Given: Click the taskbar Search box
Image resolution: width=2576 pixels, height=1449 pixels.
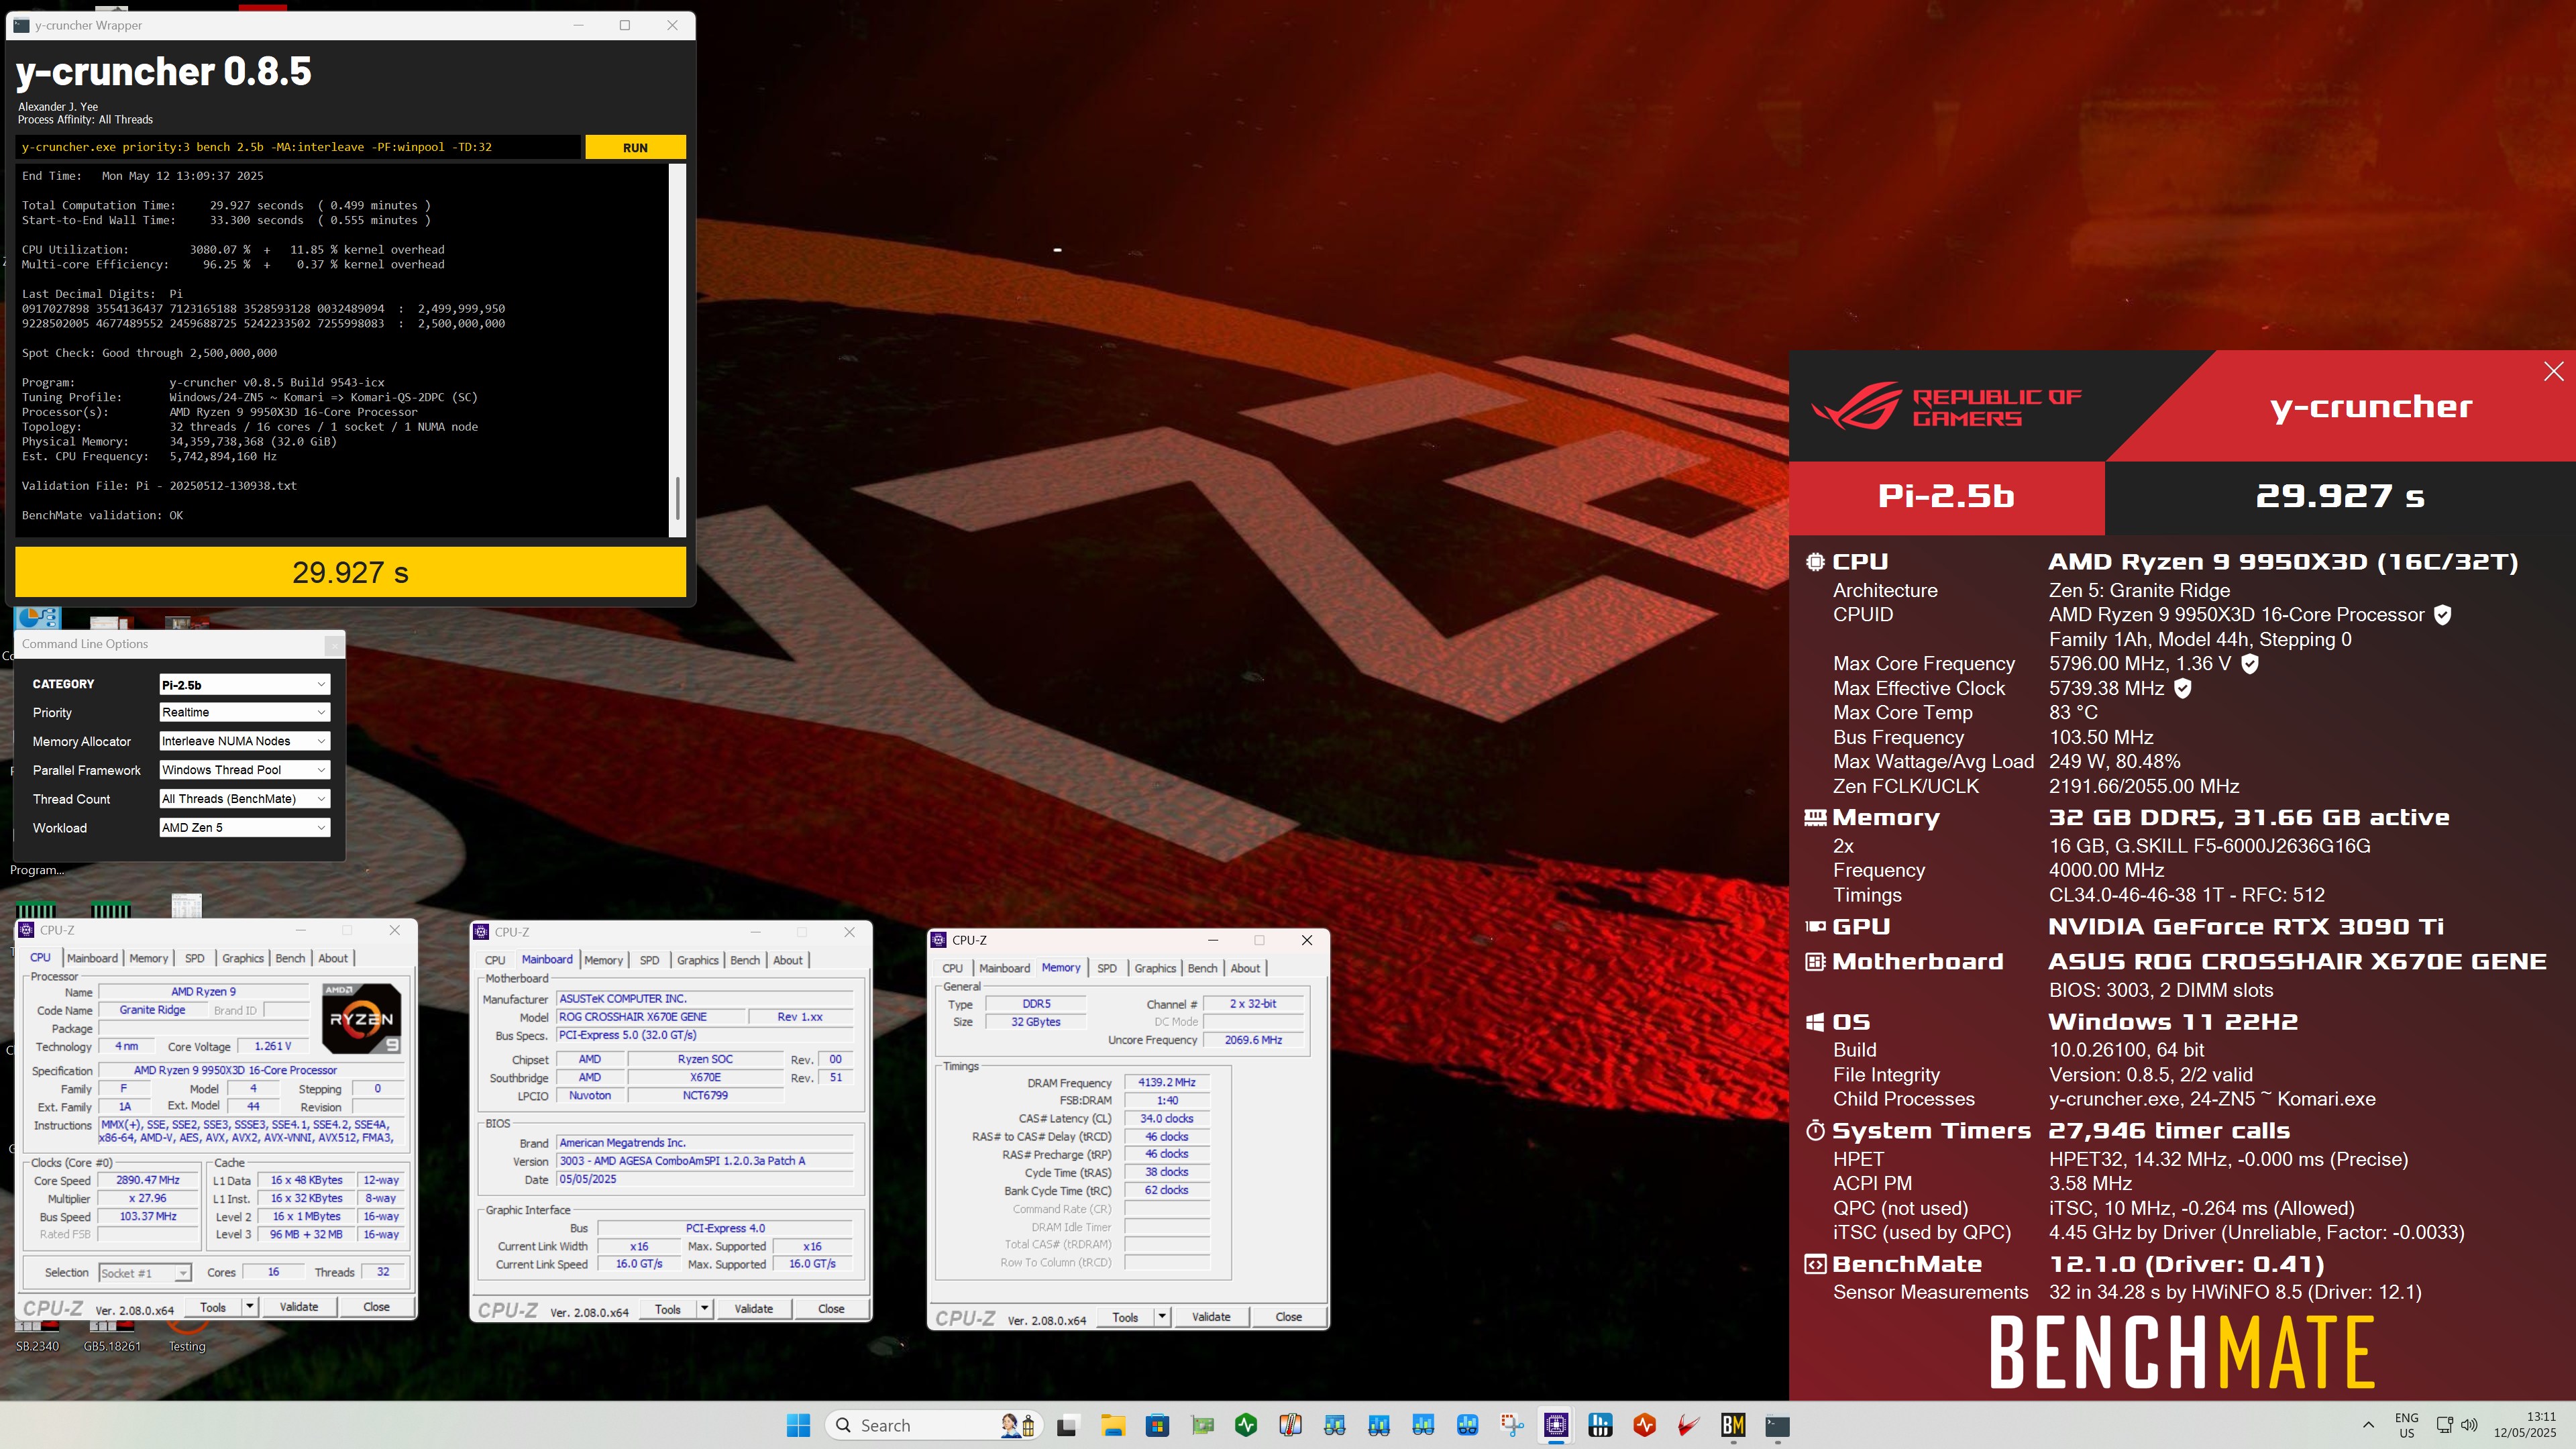Looking at the screenshot, I should [934, 1426].
